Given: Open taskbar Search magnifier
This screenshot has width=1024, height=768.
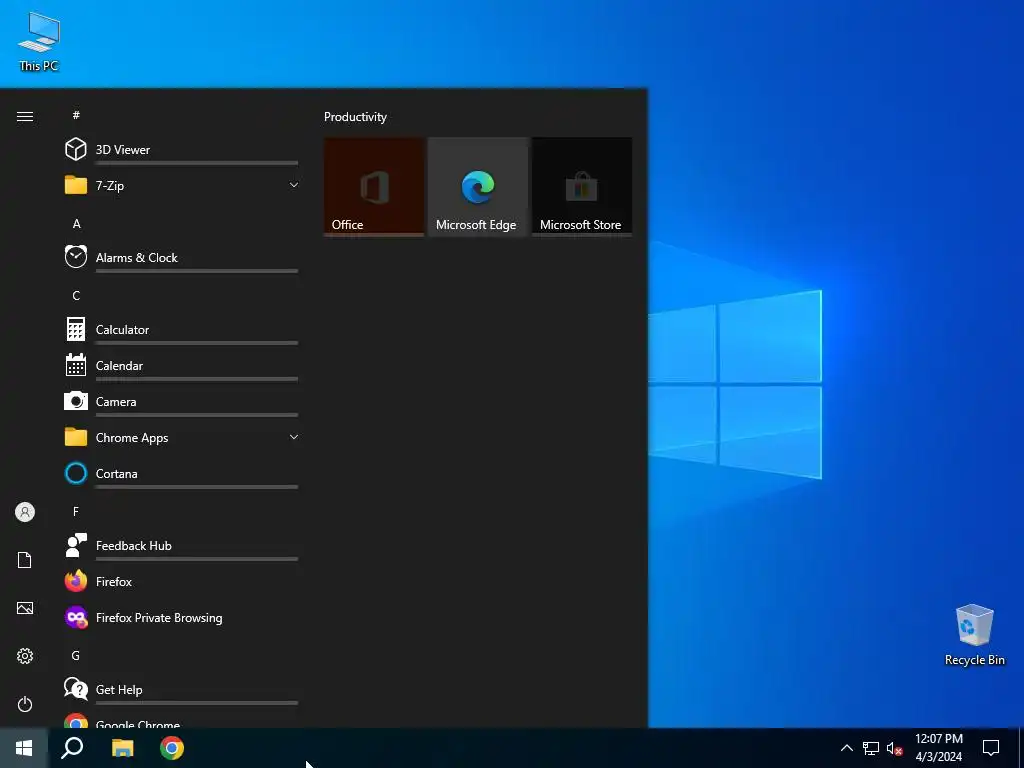Looking at the screenshot, I should coord(72,748).
